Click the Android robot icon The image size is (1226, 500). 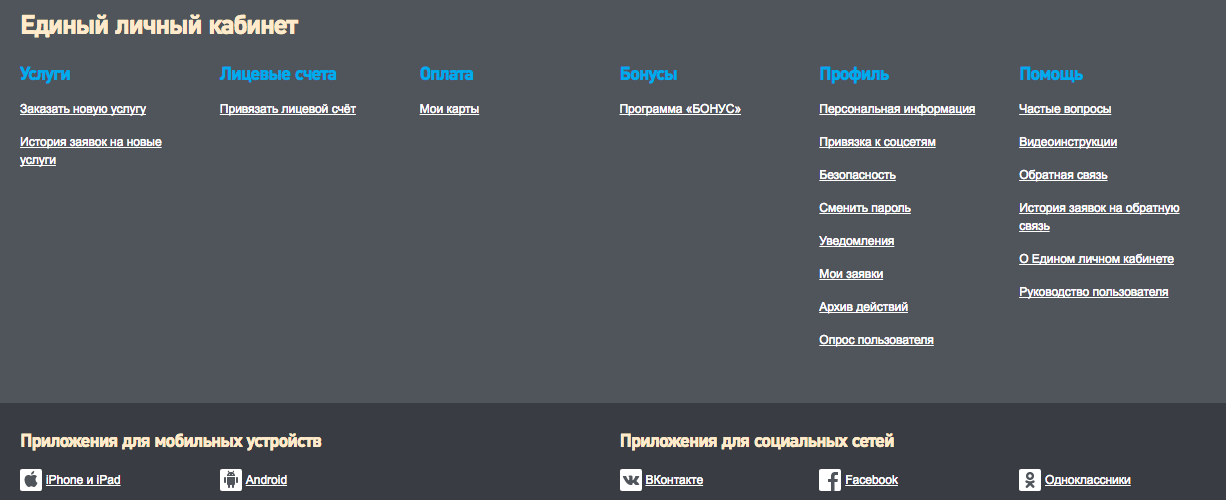231,480
